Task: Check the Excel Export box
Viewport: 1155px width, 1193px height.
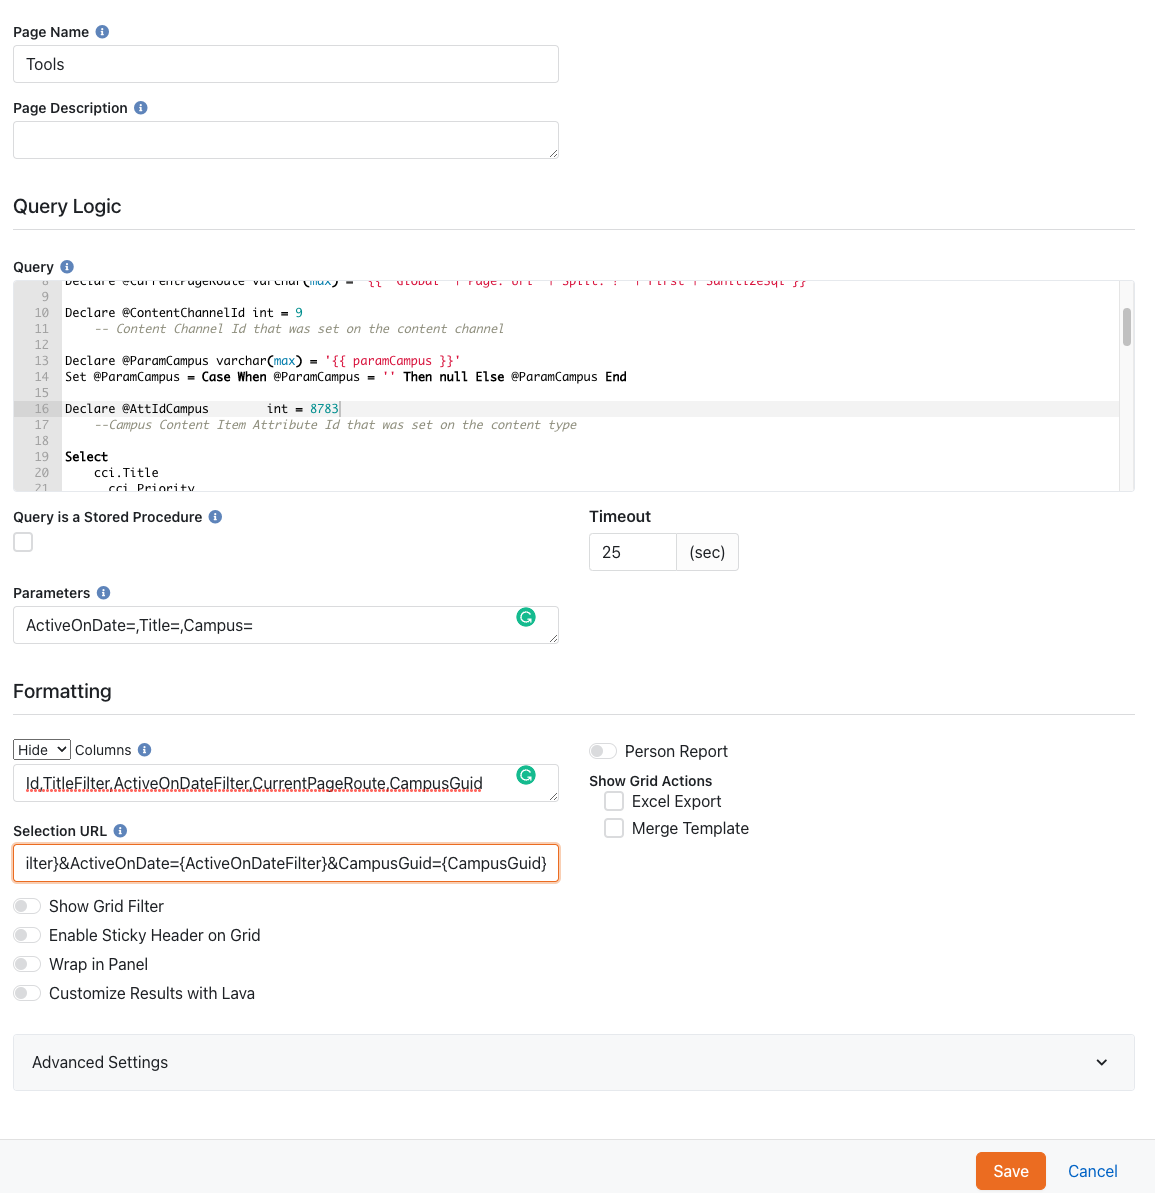Action: 614,801
